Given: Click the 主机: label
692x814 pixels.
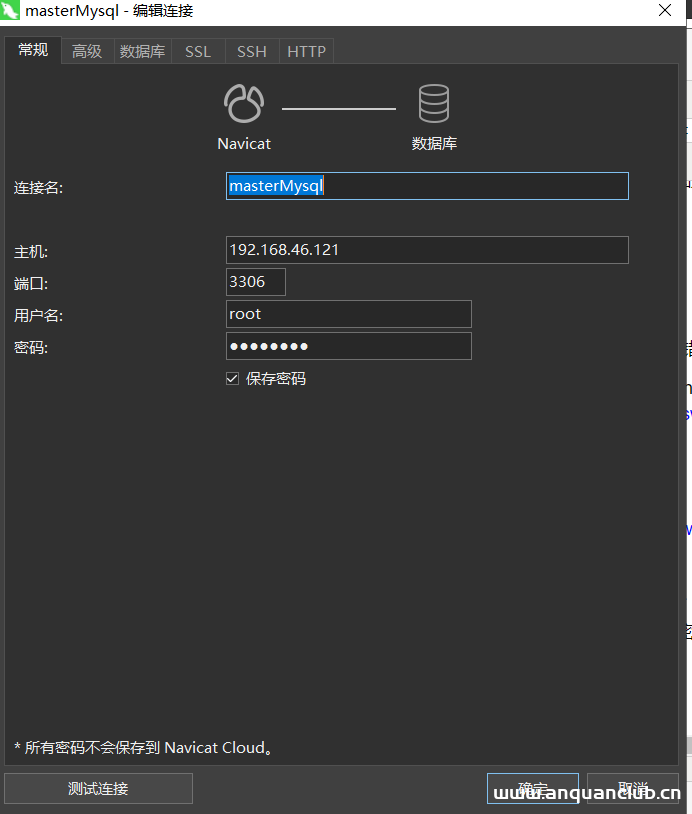Looking at the screenshot, I should coord(31,252).
